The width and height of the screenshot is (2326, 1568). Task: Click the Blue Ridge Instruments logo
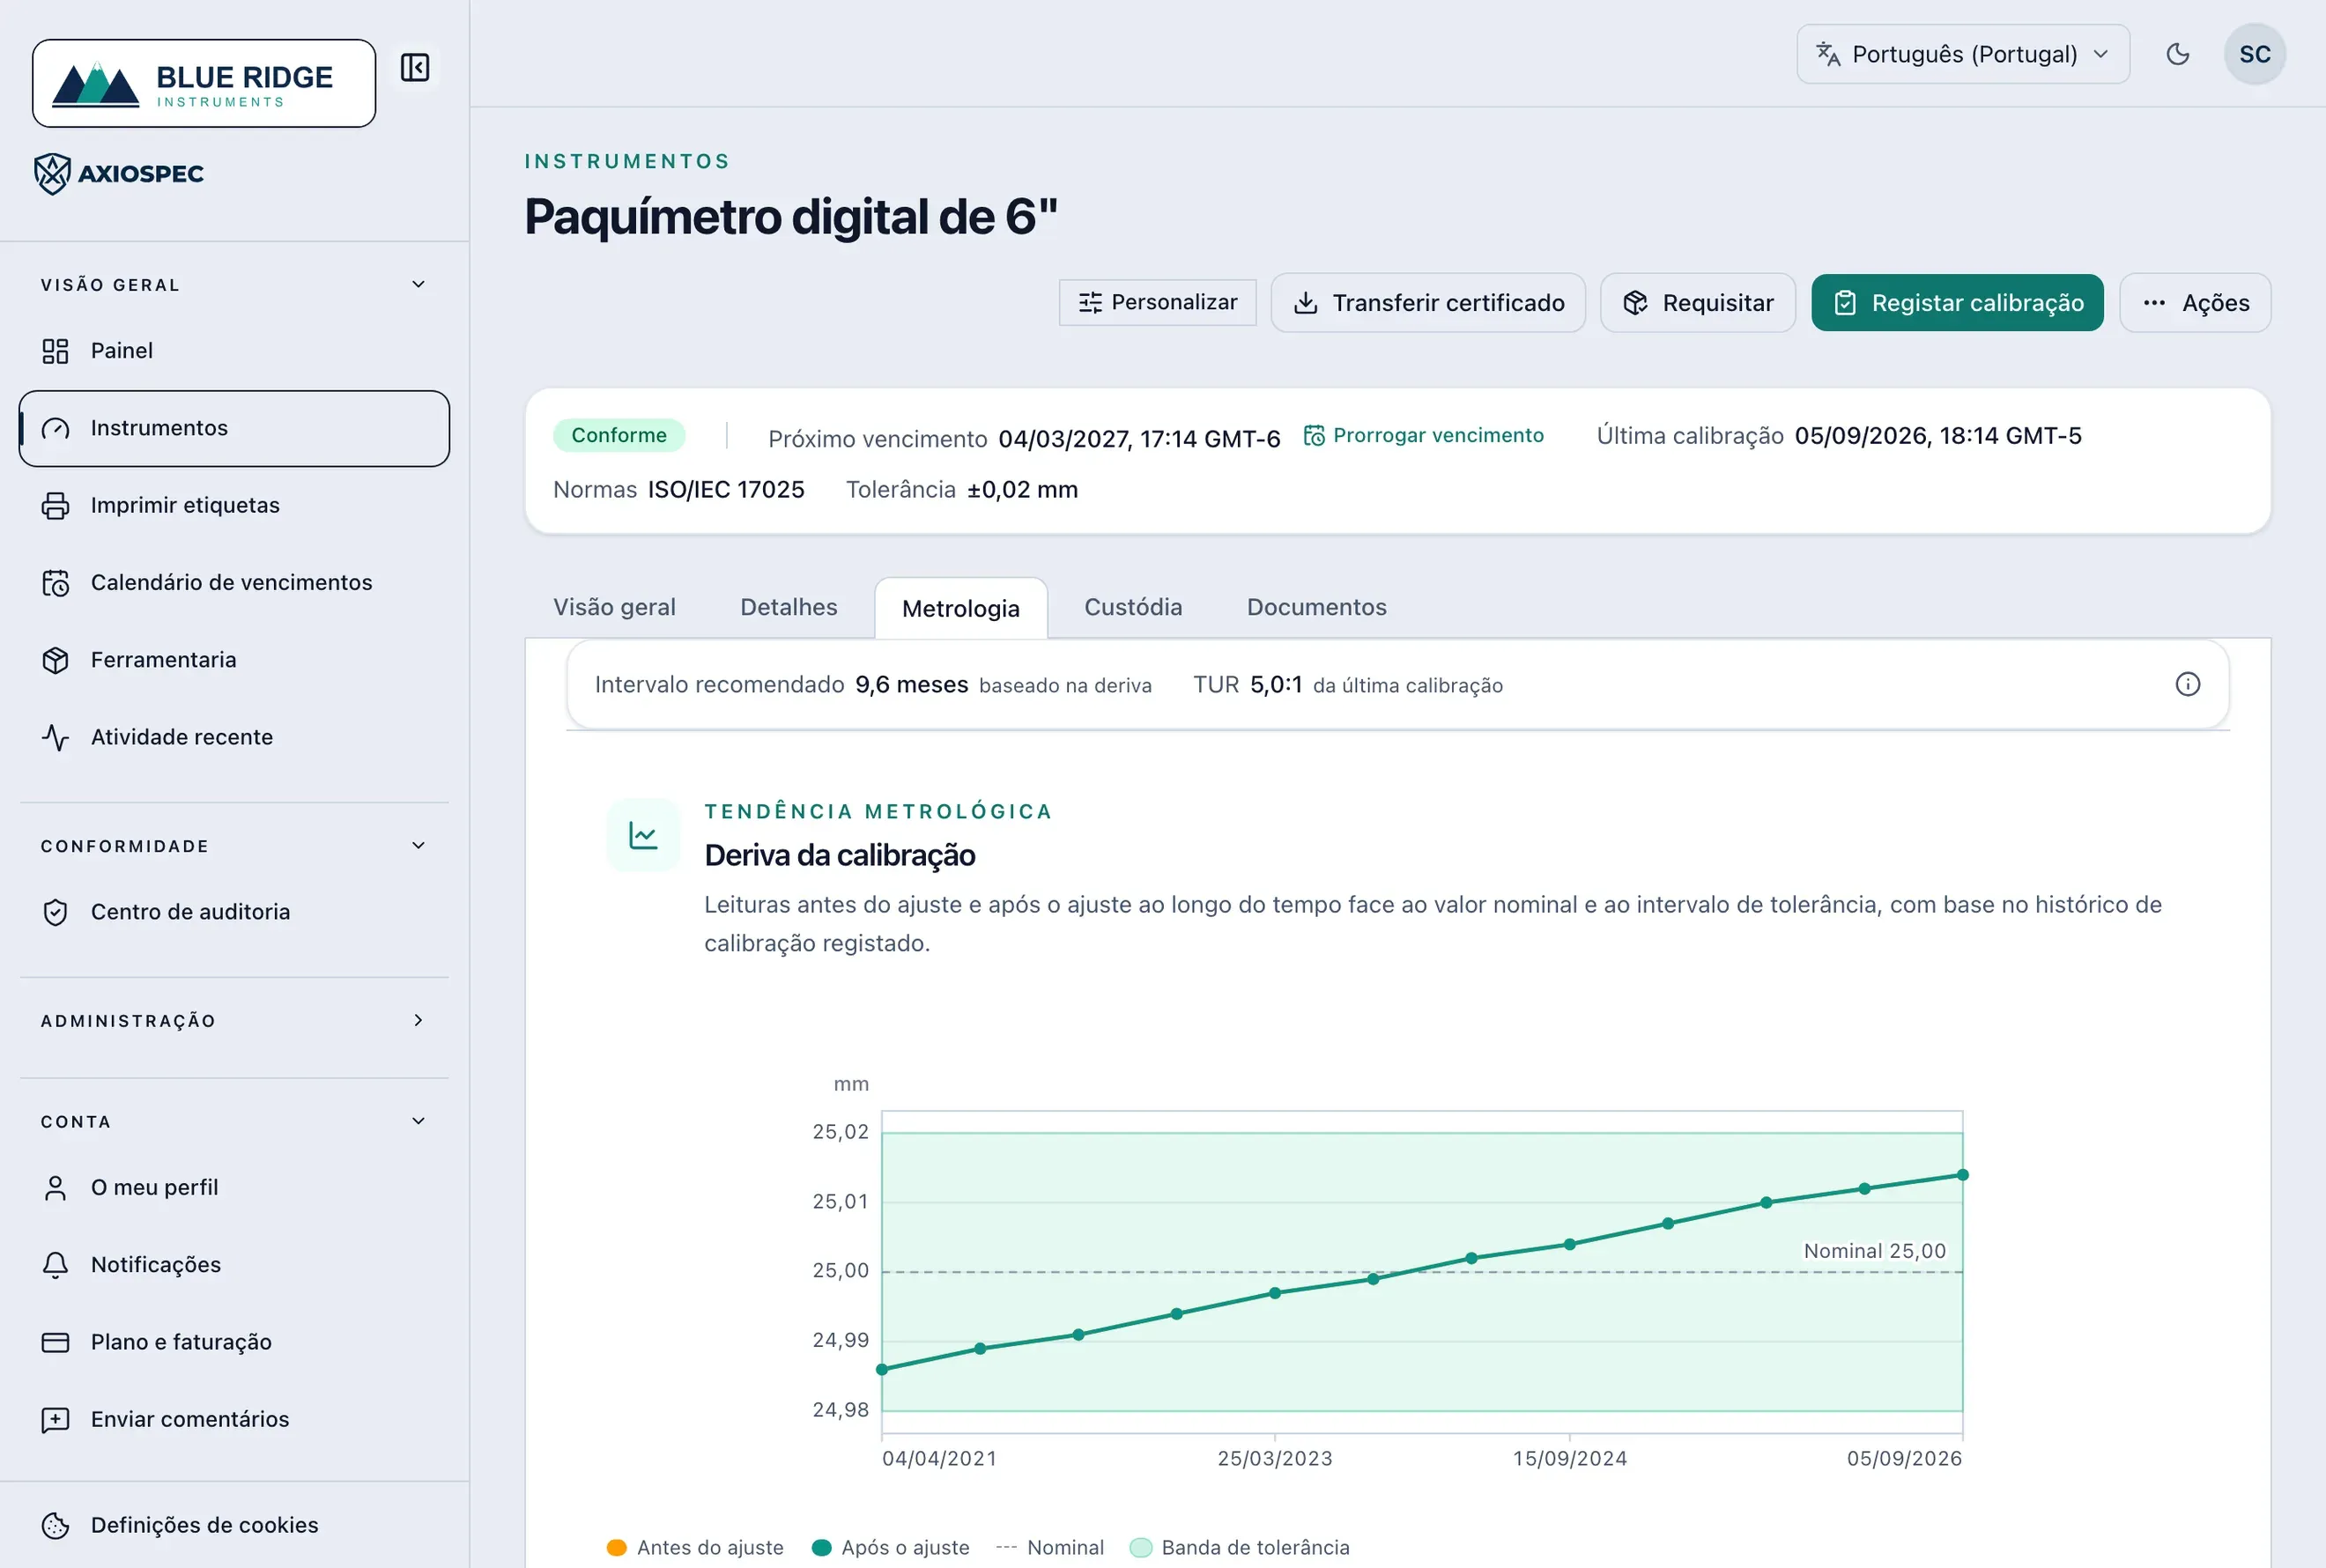click(204, 83)
